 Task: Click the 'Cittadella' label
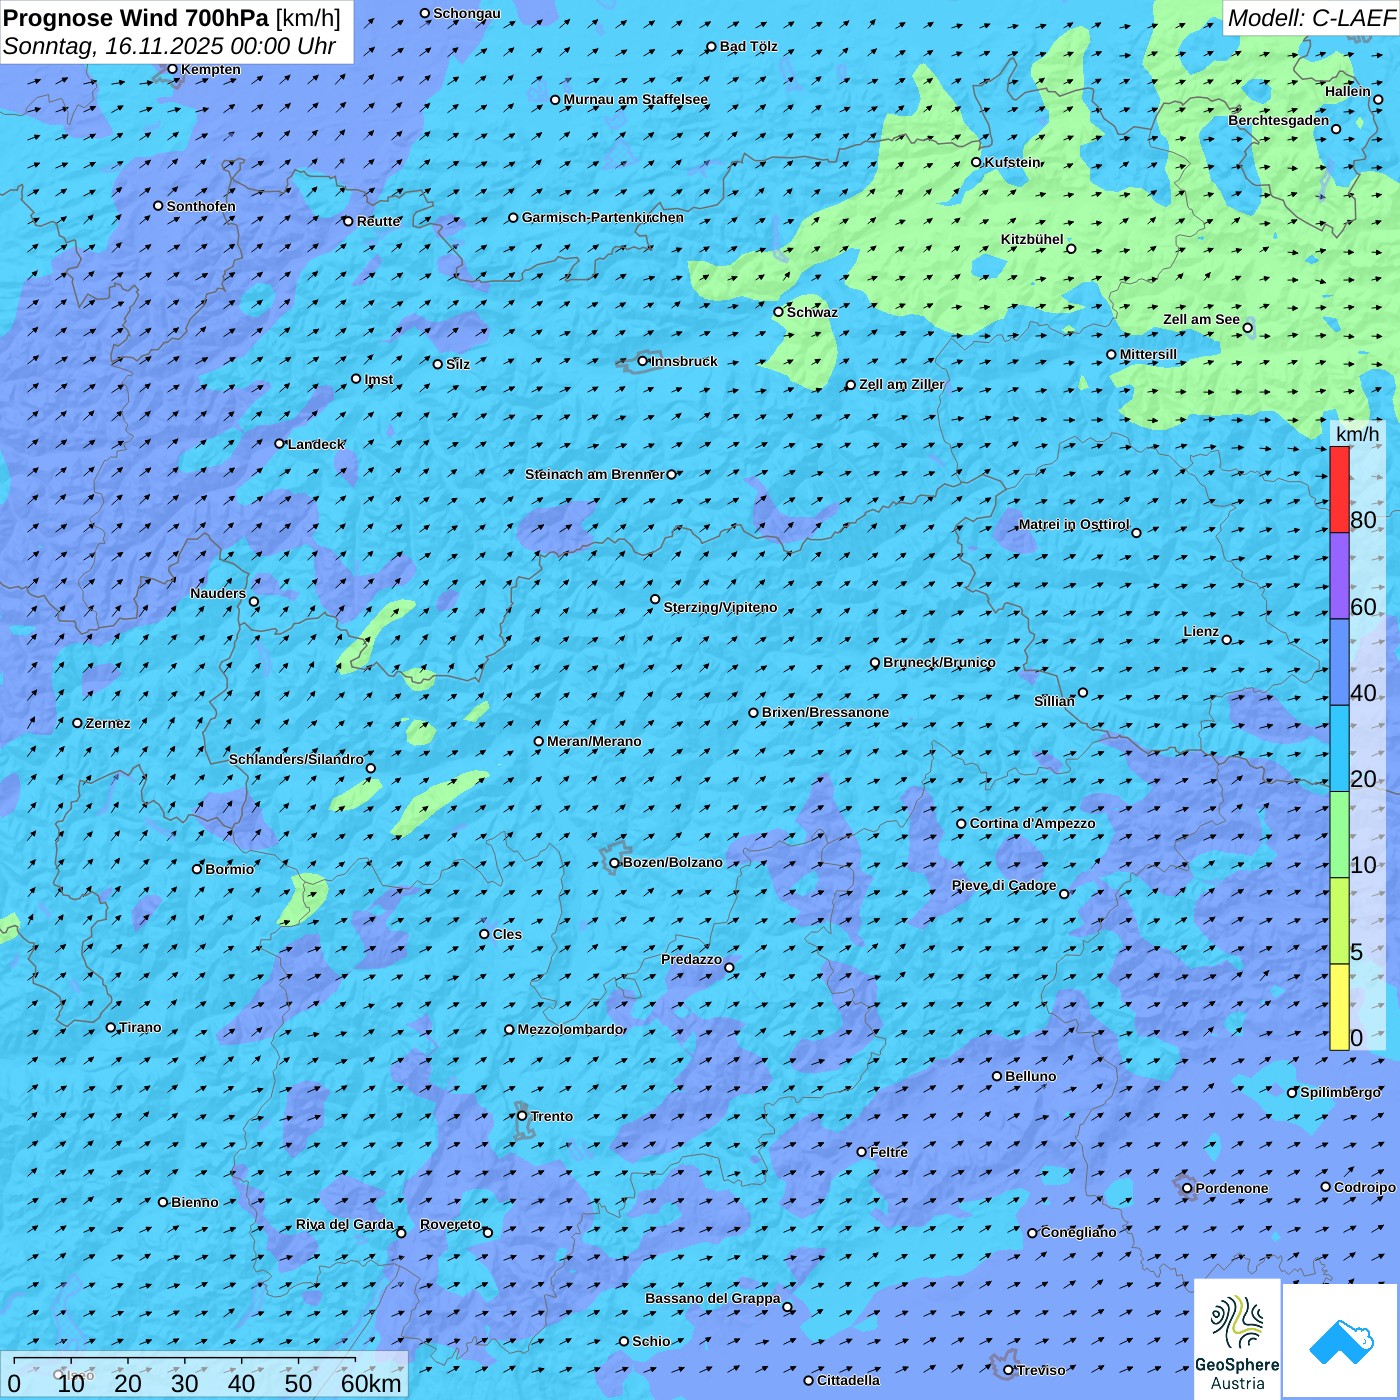pos(848,1380)
